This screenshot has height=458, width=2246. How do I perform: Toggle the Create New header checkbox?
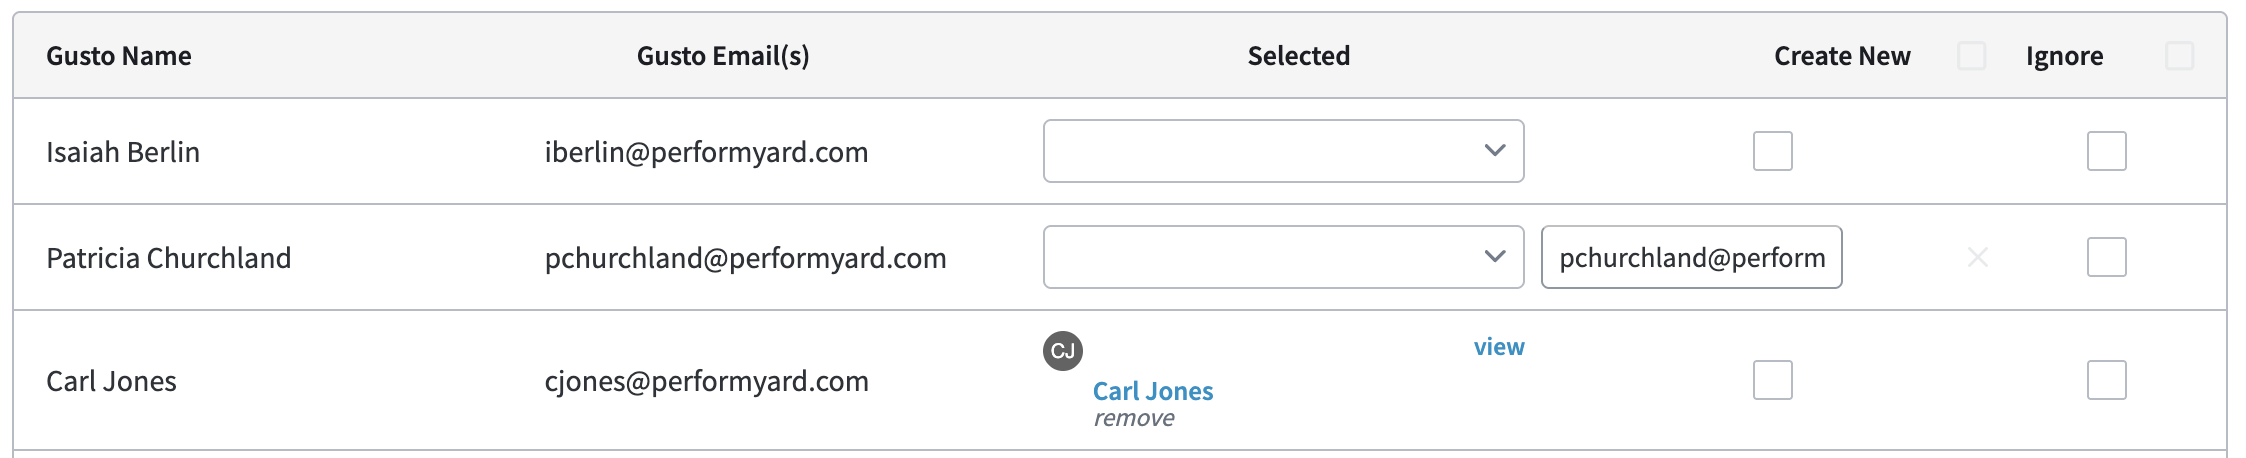coord(1971,56)
